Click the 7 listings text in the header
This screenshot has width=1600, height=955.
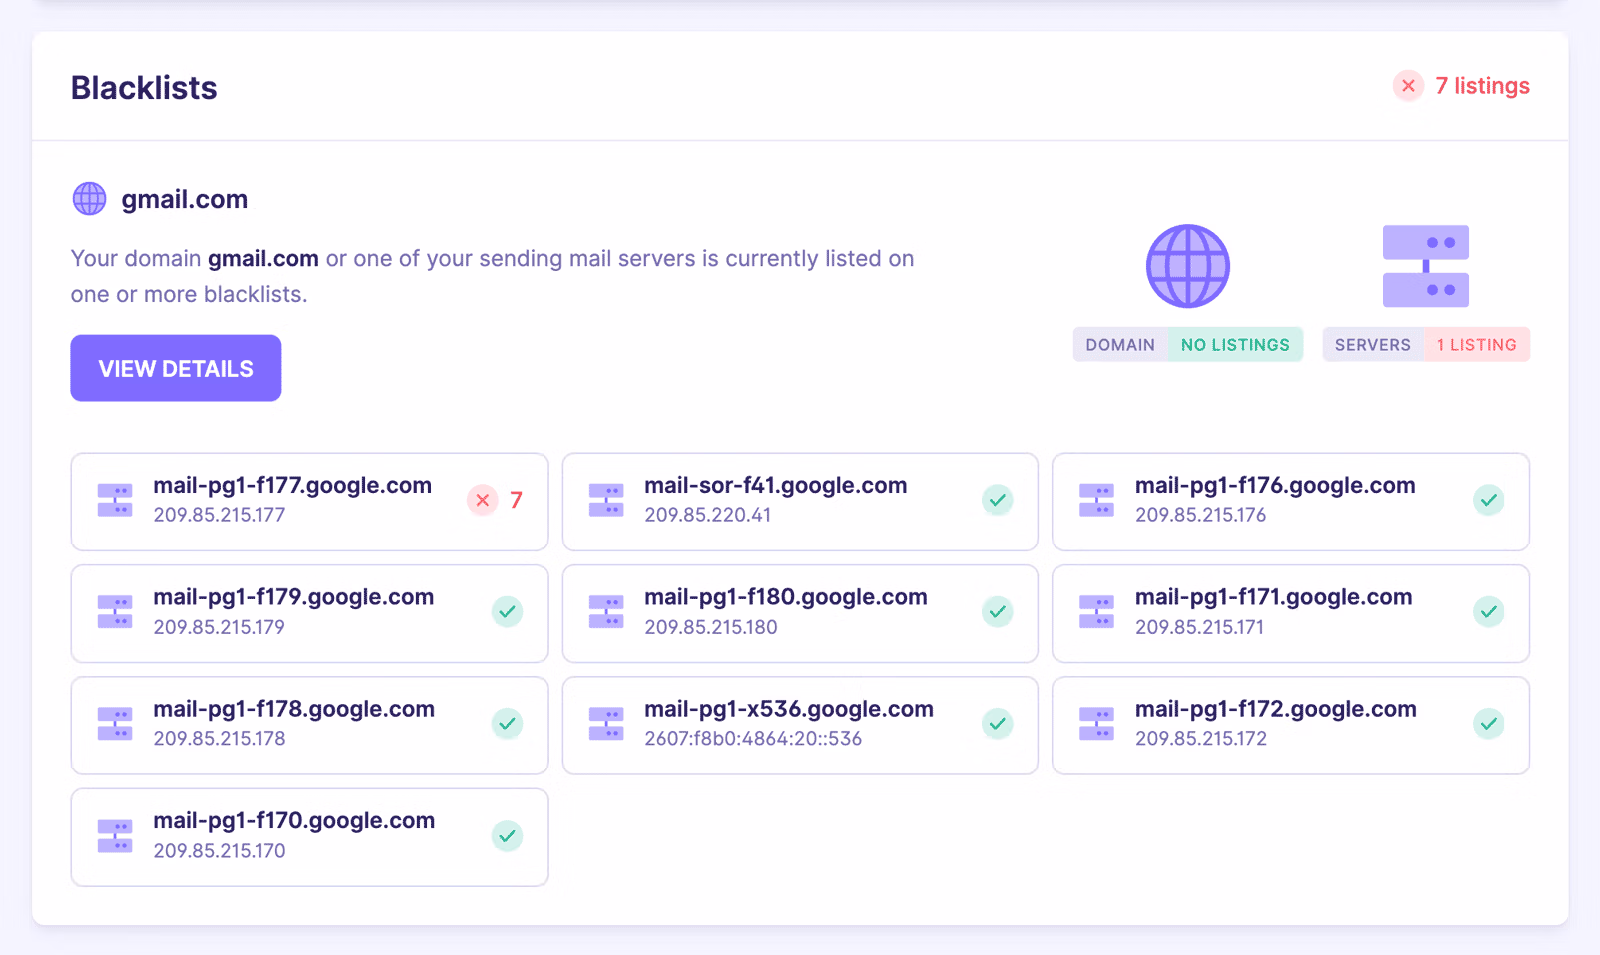coord(1482,86)
